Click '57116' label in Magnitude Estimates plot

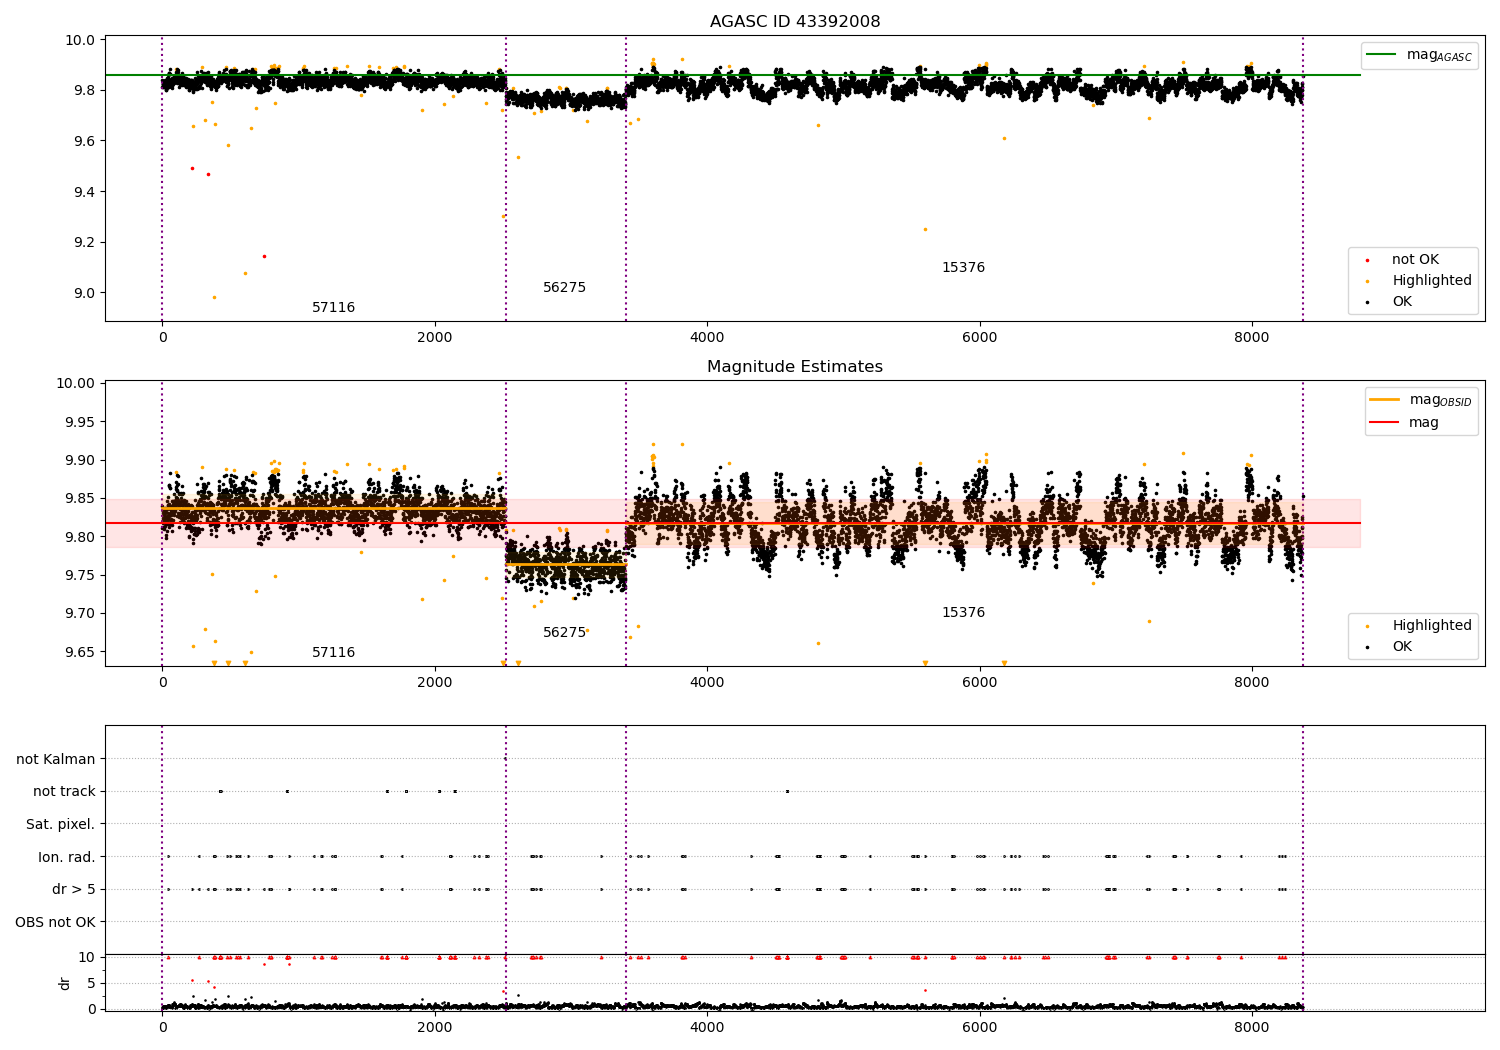[333, 653]
